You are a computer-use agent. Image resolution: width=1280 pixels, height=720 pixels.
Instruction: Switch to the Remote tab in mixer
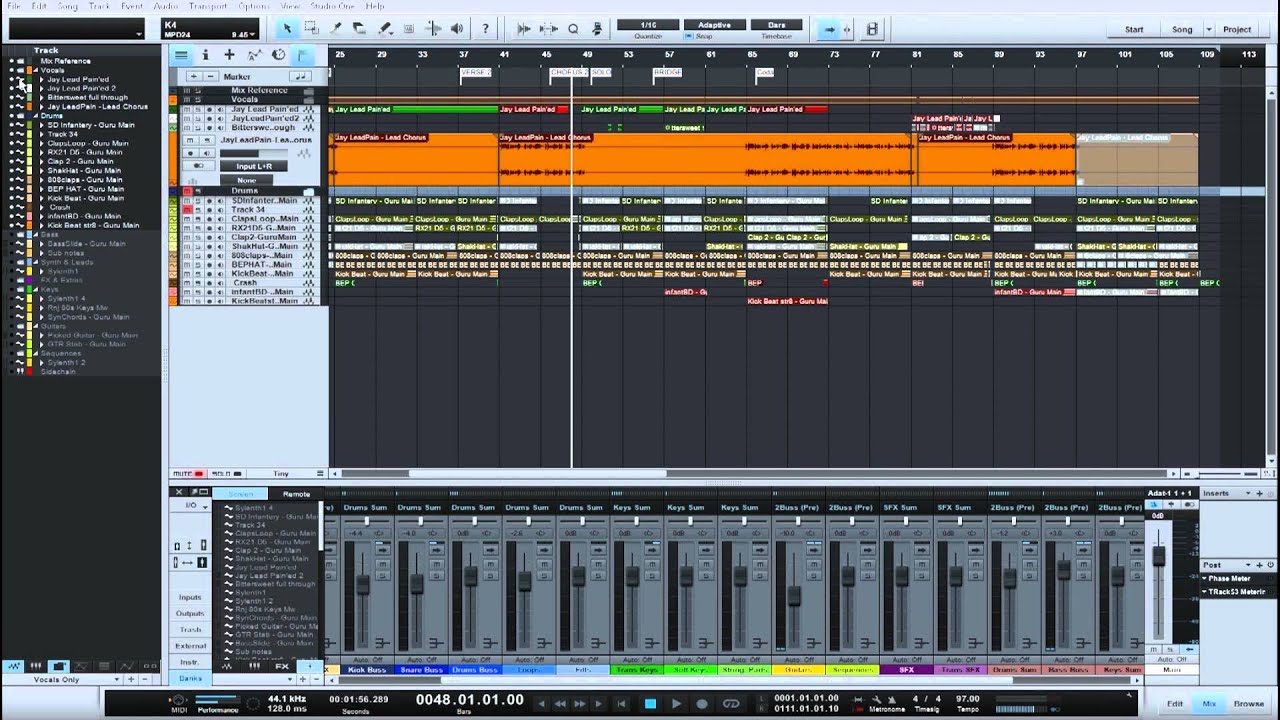click(296, 494)
